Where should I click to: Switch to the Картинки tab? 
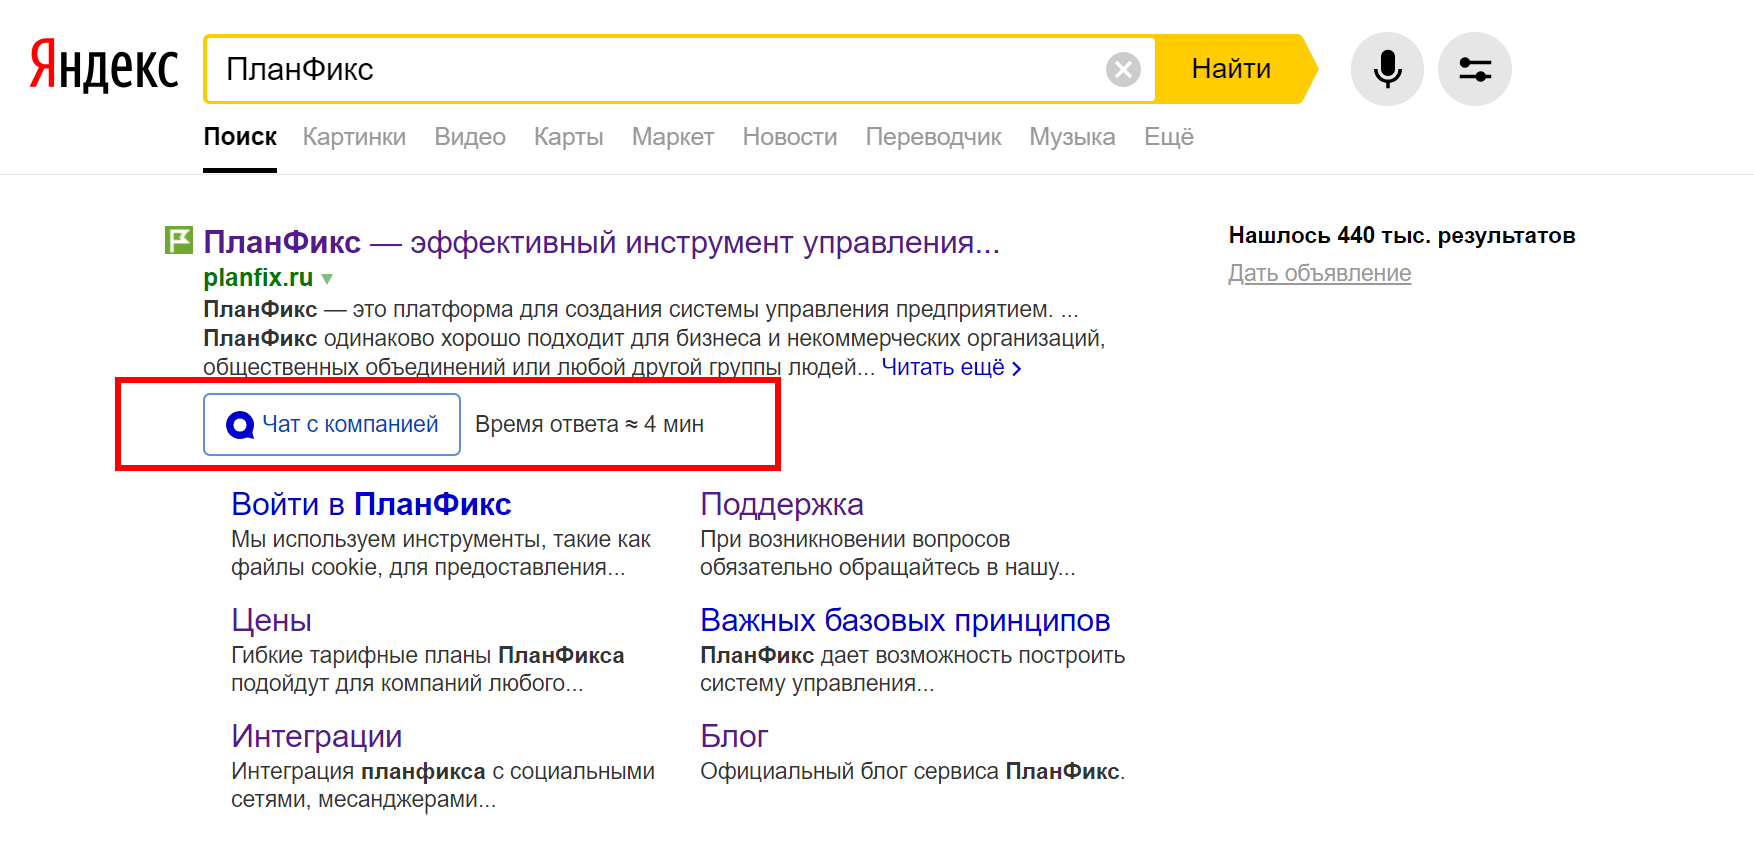[354, 137]
